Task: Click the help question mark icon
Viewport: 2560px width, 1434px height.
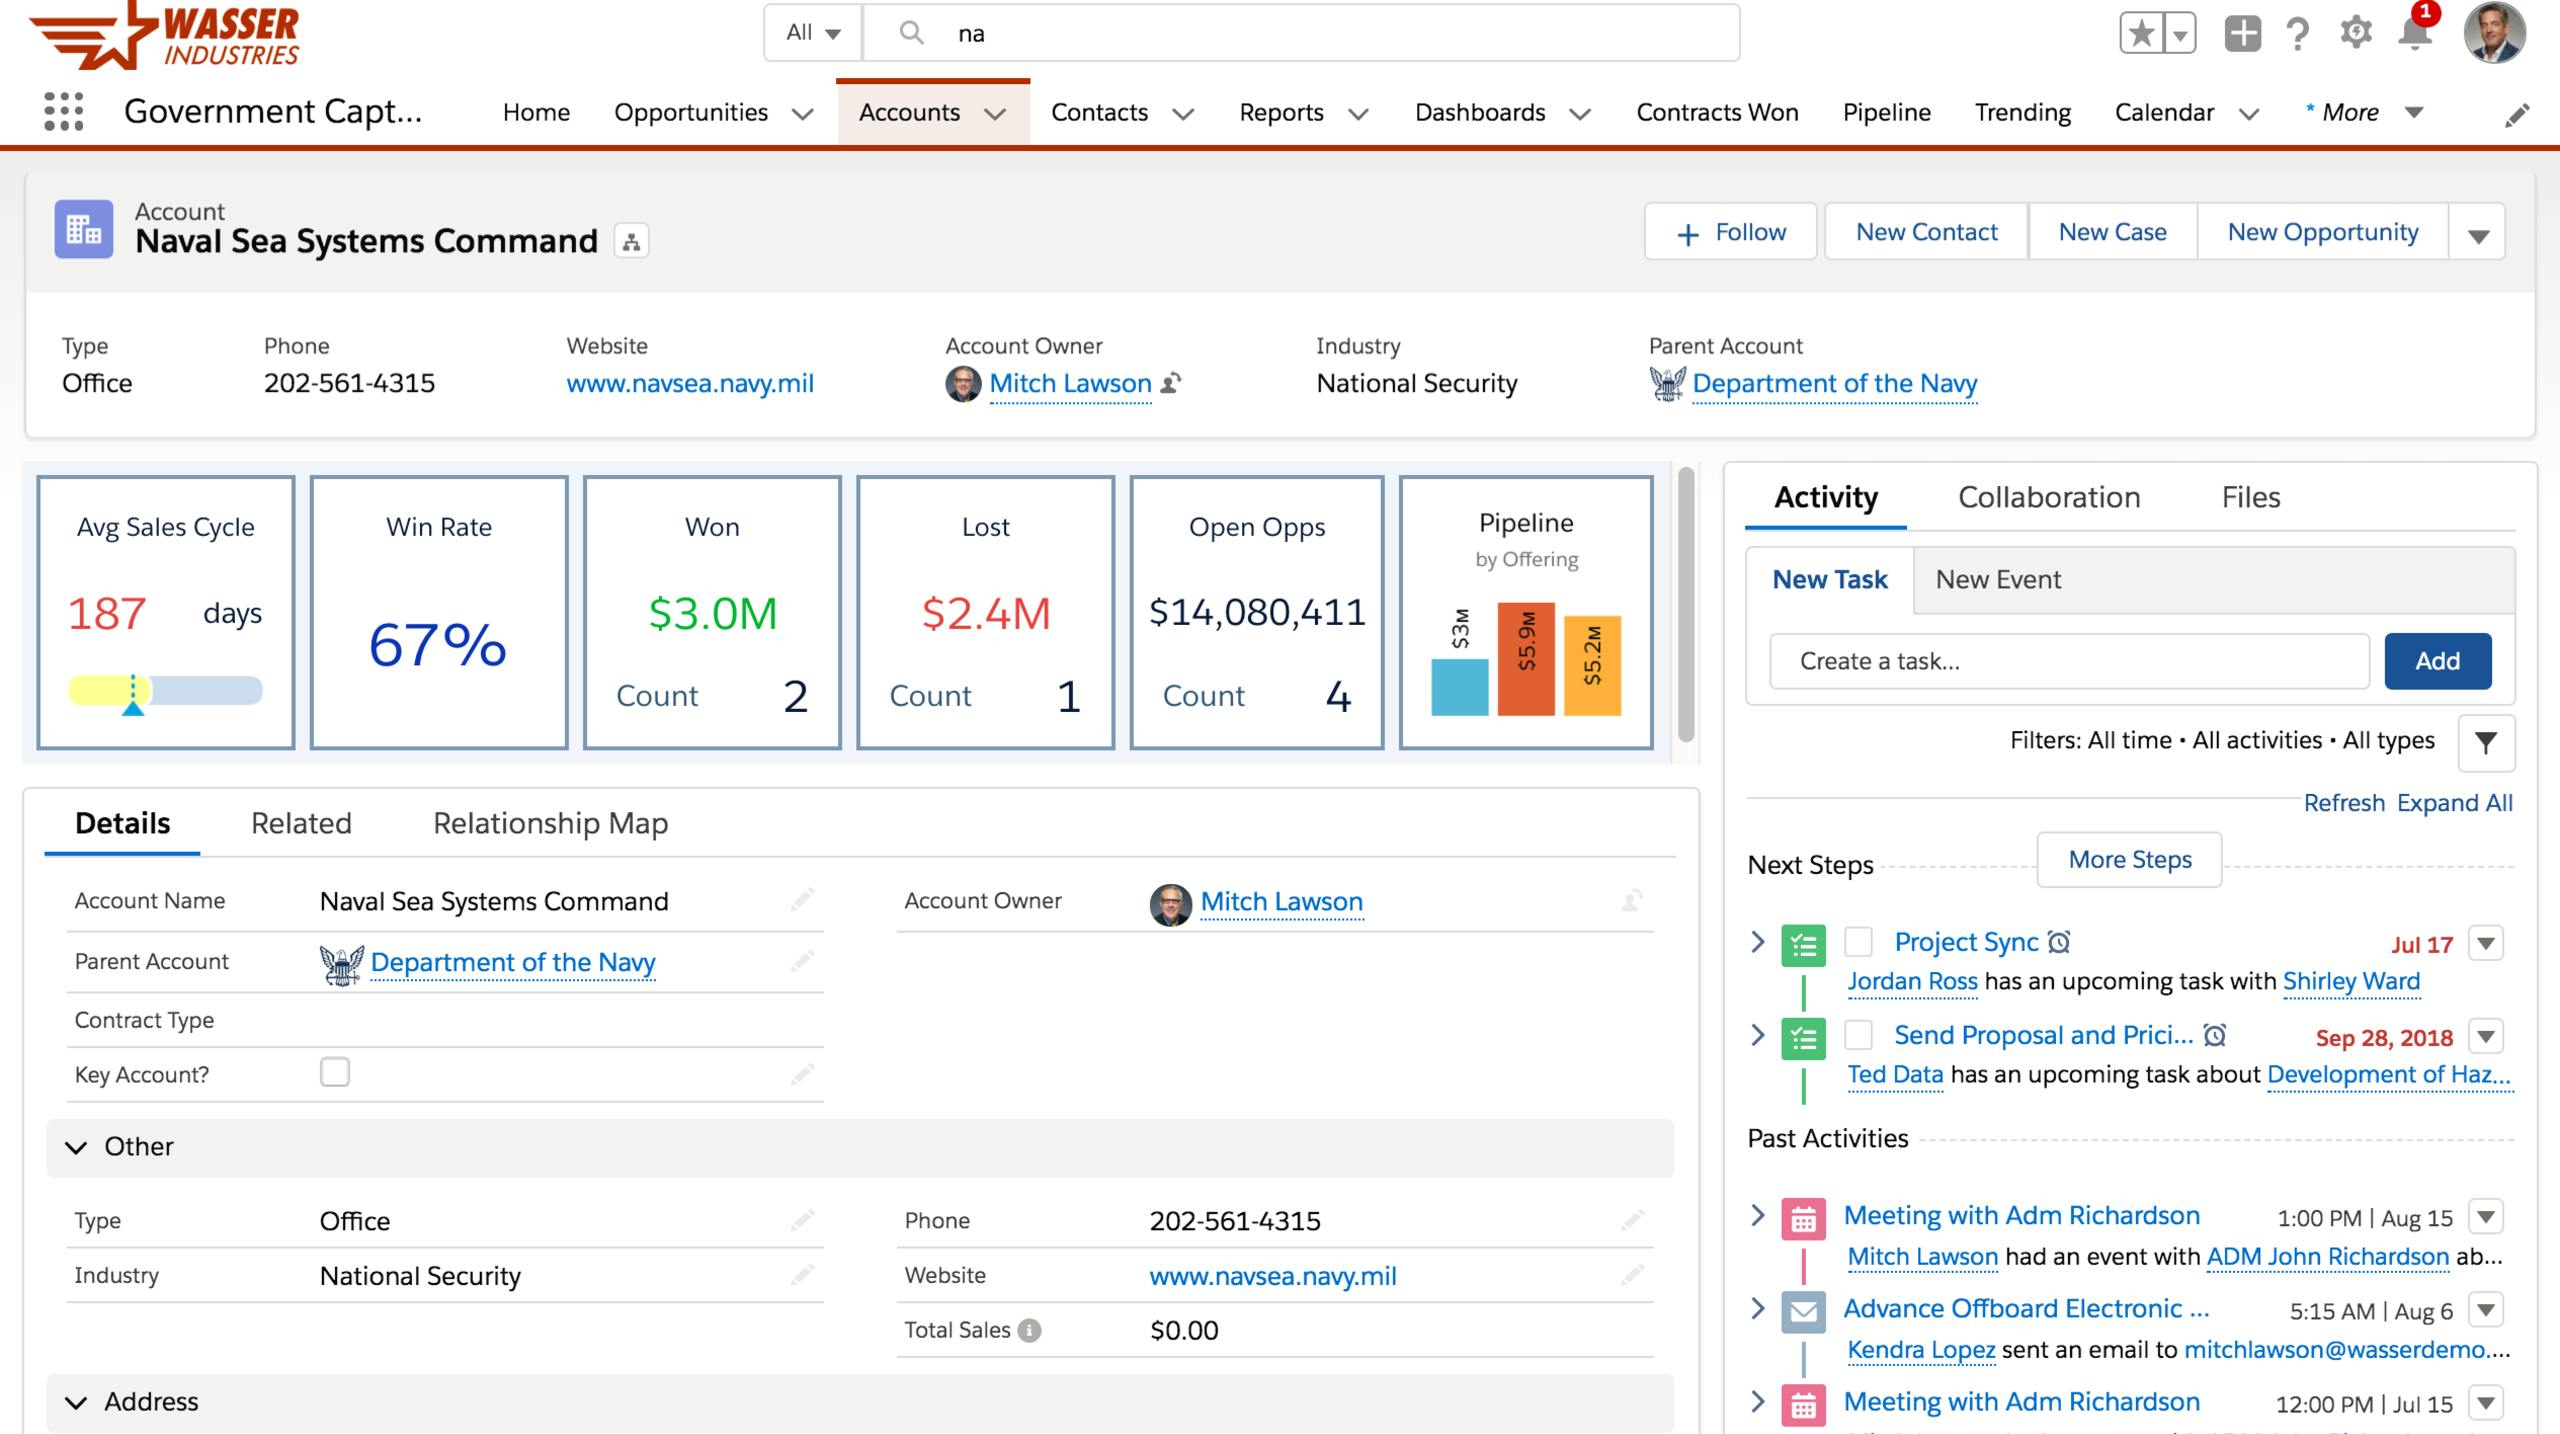Action: [2298, 34]
